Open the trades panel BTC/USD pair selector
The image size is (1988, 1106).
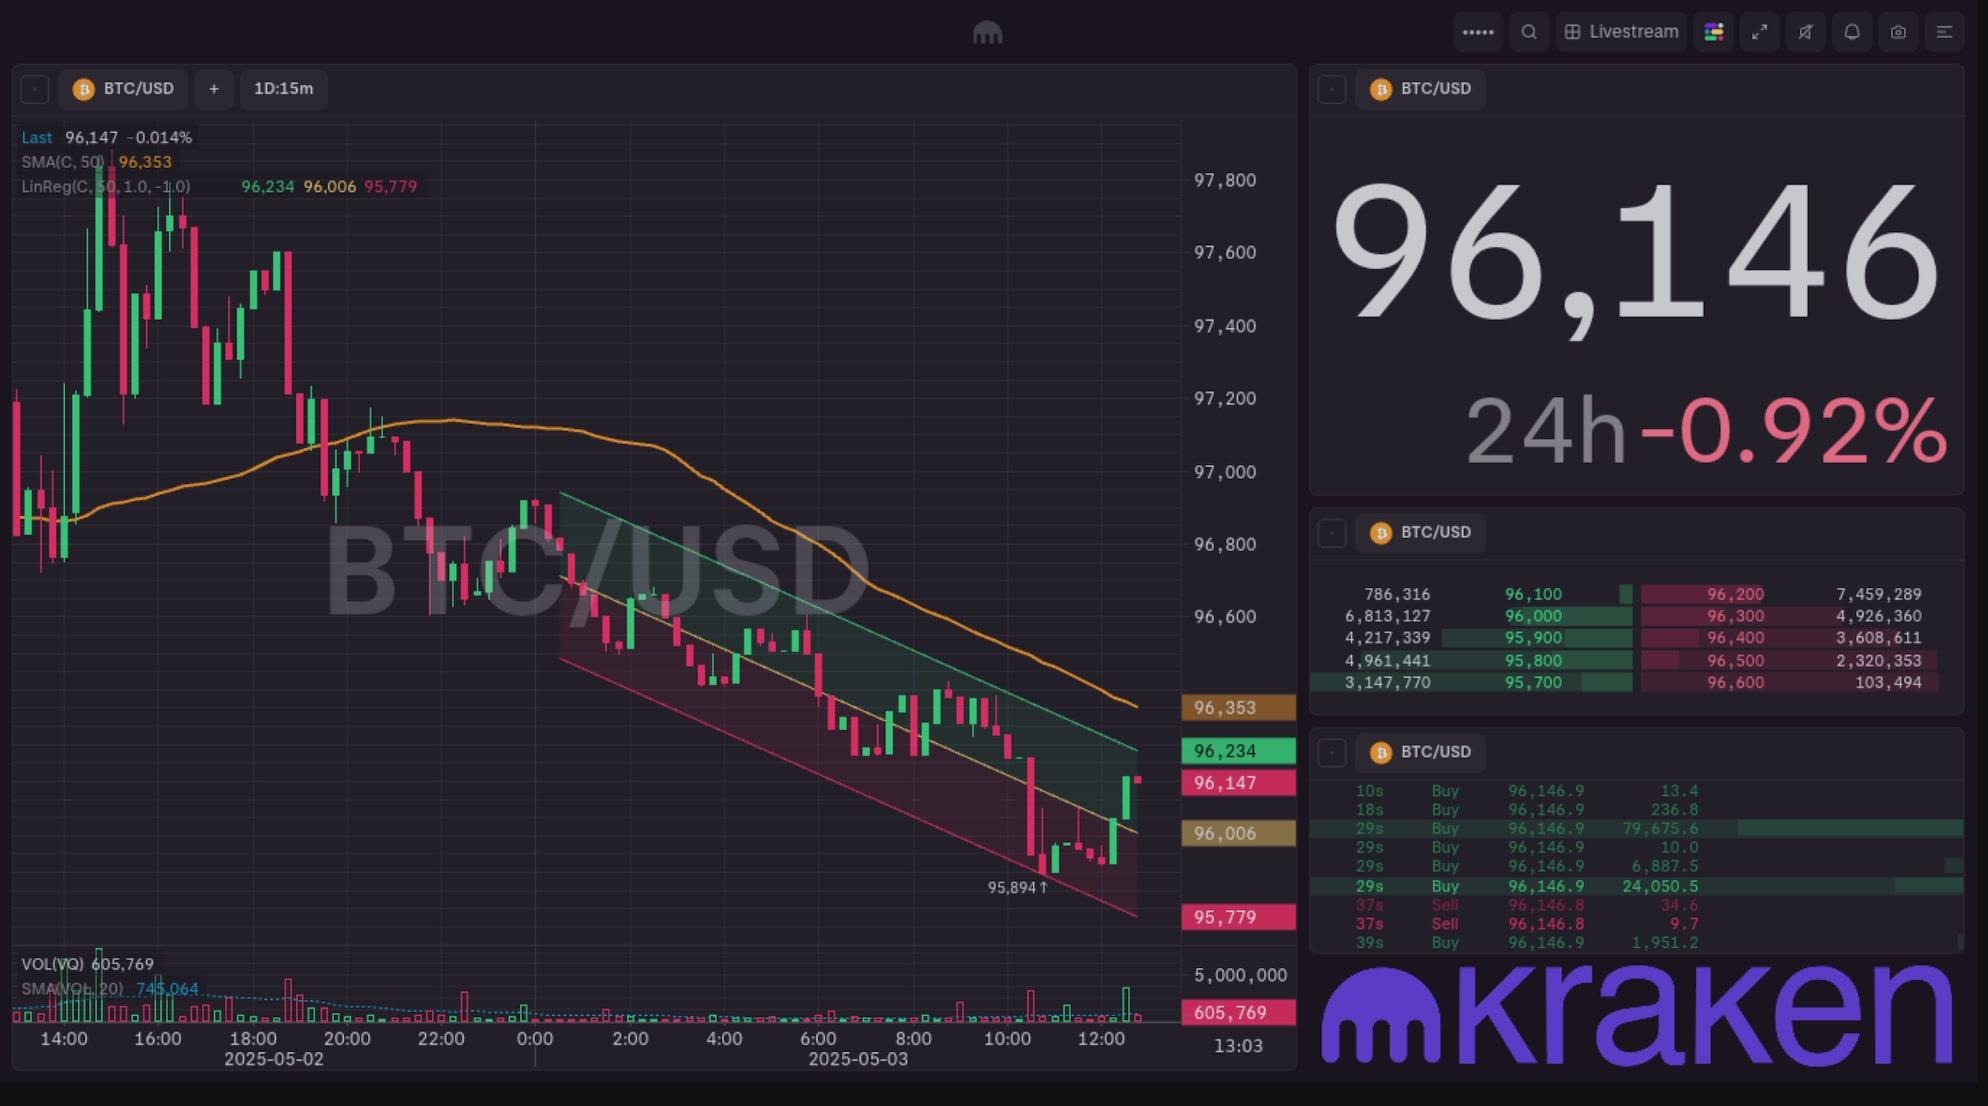pyautogui.click(x=1420, y=752)
